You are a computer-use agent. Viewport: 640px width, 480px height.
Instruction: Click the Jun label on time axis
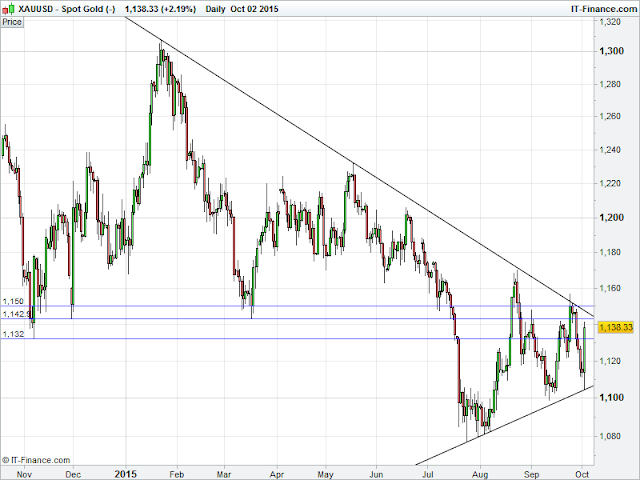(x=376, y=474)
